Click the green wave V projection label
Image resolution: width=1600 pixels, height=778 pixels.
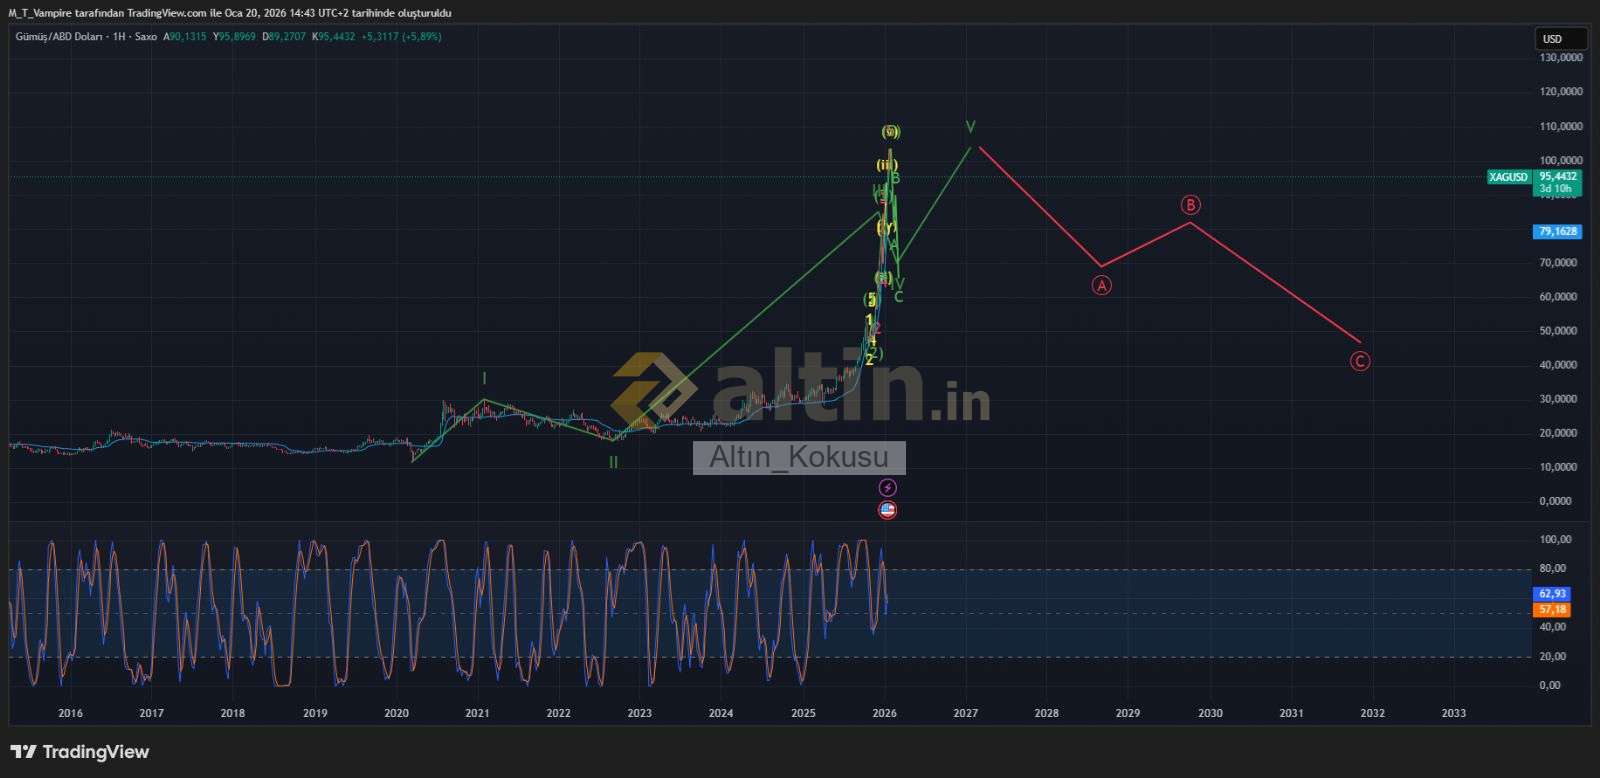(970, 127)
